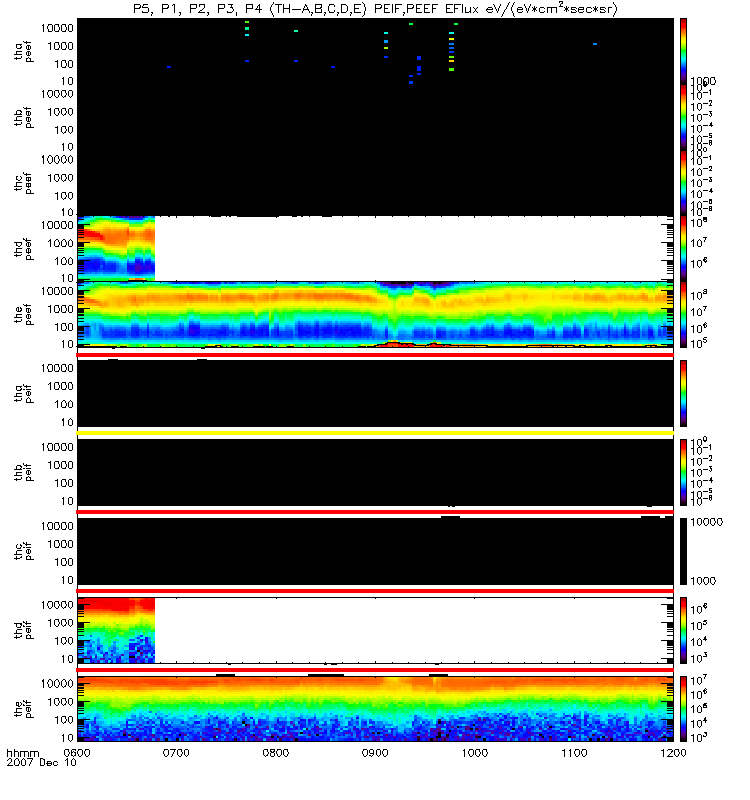Click the tha peef rainbow color bar
Image resolution: width=750 pixels, height=800 pixels.
pyautogui.click(x=684, y=51)
